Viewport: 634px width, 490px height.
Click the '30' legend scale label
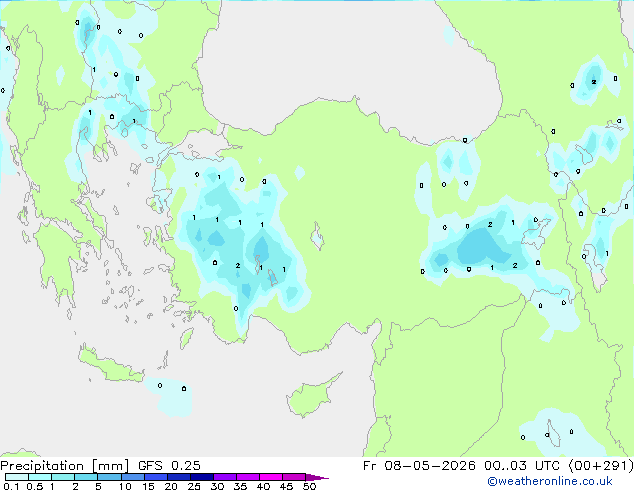pyautogui.click(x=217, y=486)
